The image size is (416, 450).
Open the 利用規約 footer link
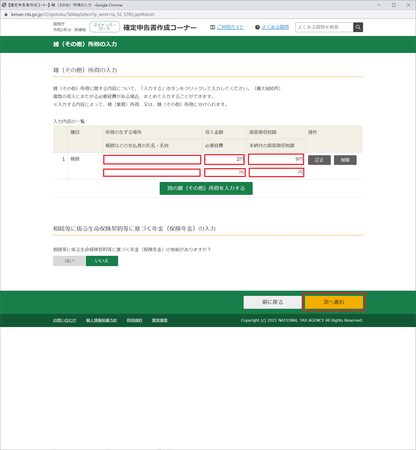click(x=134, y=320)
